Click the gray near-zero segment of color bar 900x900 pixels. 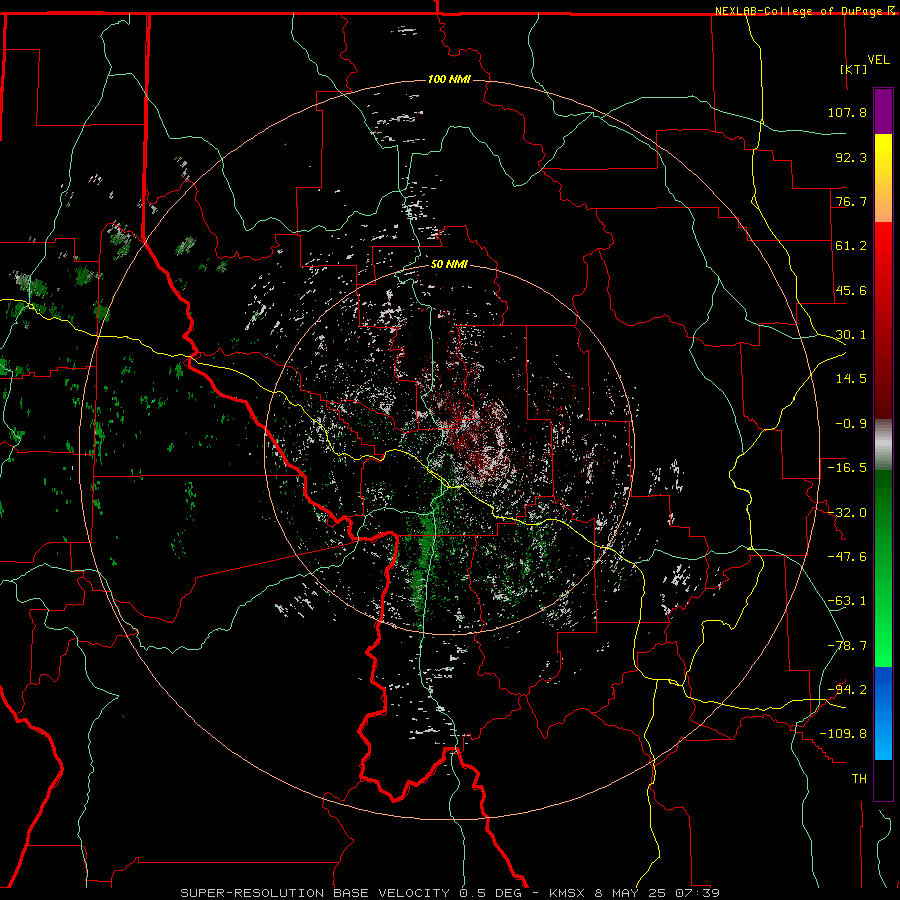pos(883,445)
